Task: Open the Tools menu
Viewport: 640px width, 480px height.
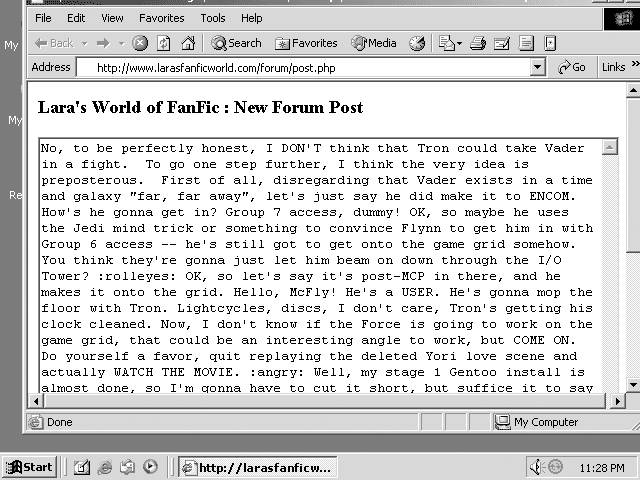Action: pos(212,18)
